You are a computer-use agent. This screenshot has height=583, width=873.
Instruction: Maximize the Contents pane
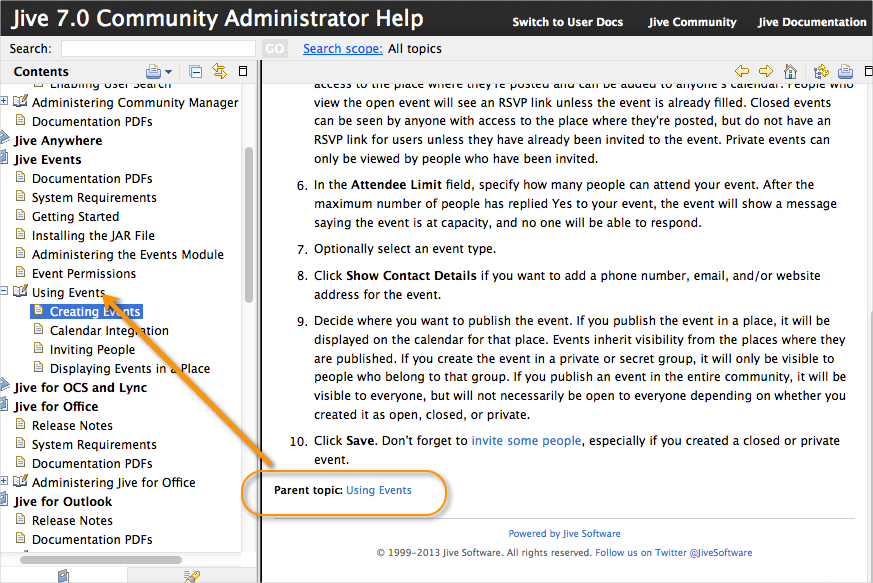pos(243,71)
